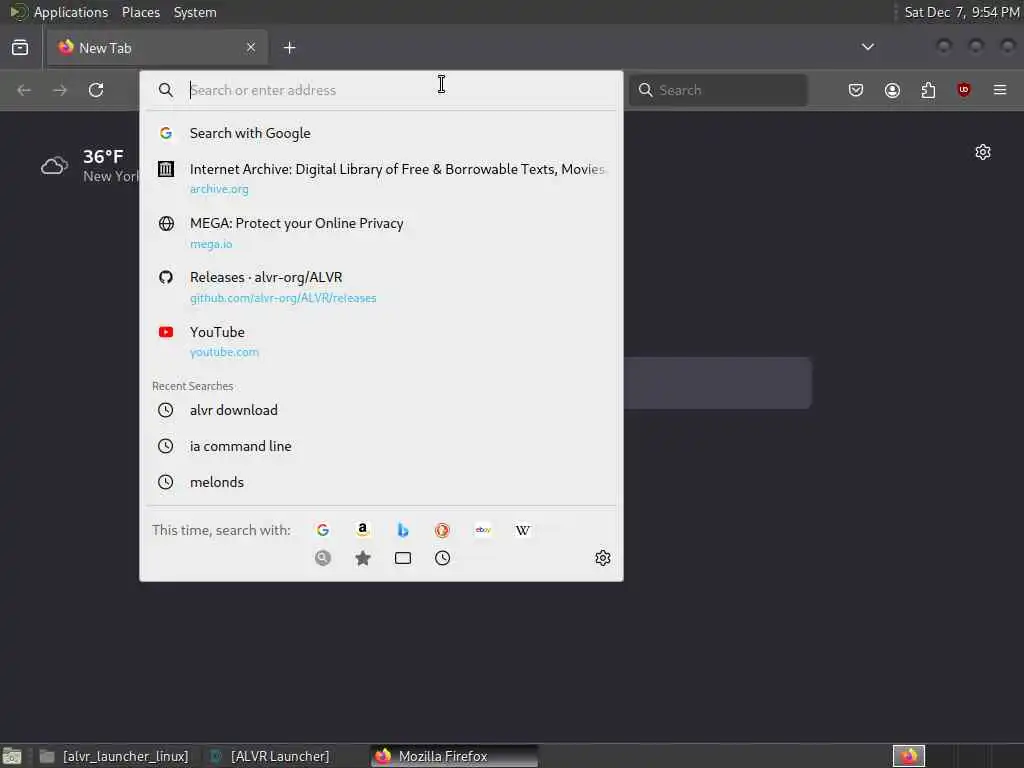Search history with the clock icon
Screen dimensions: 1024x768
pos(442,558)
